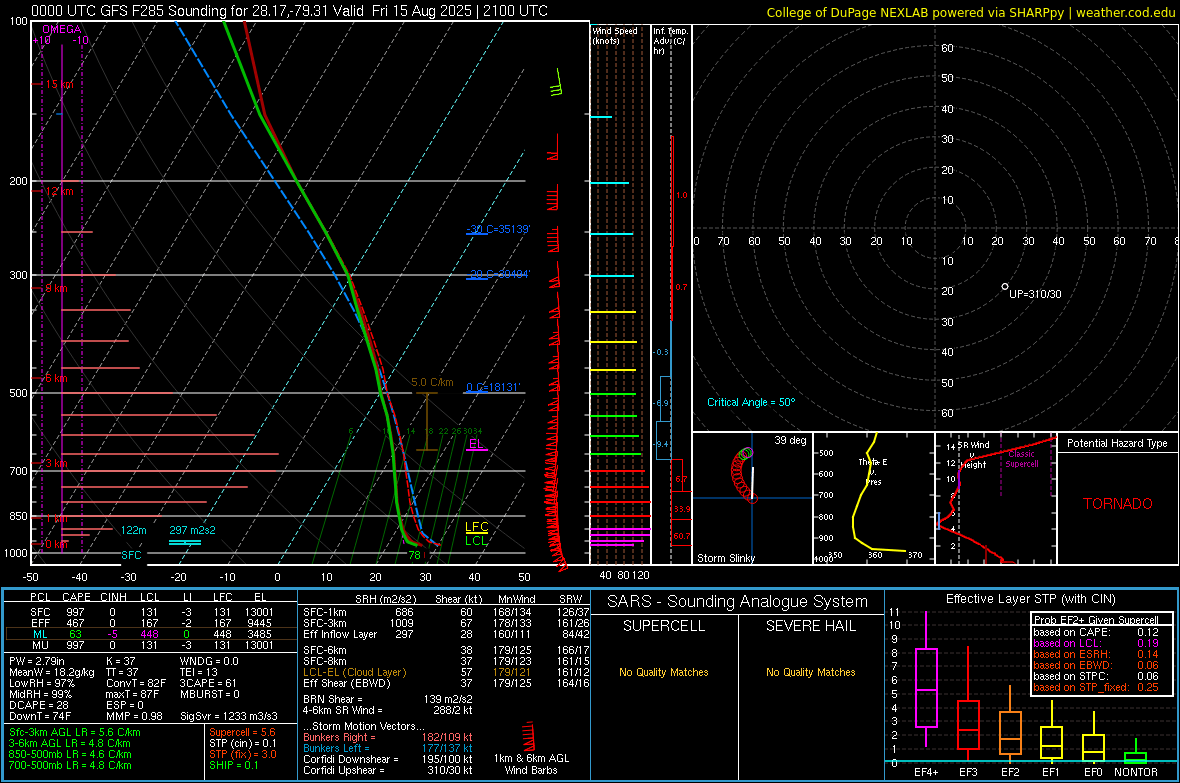Click the red Supercell = 5.6 value
This screenshot has width=1180, height=783.
click(242, 732)
